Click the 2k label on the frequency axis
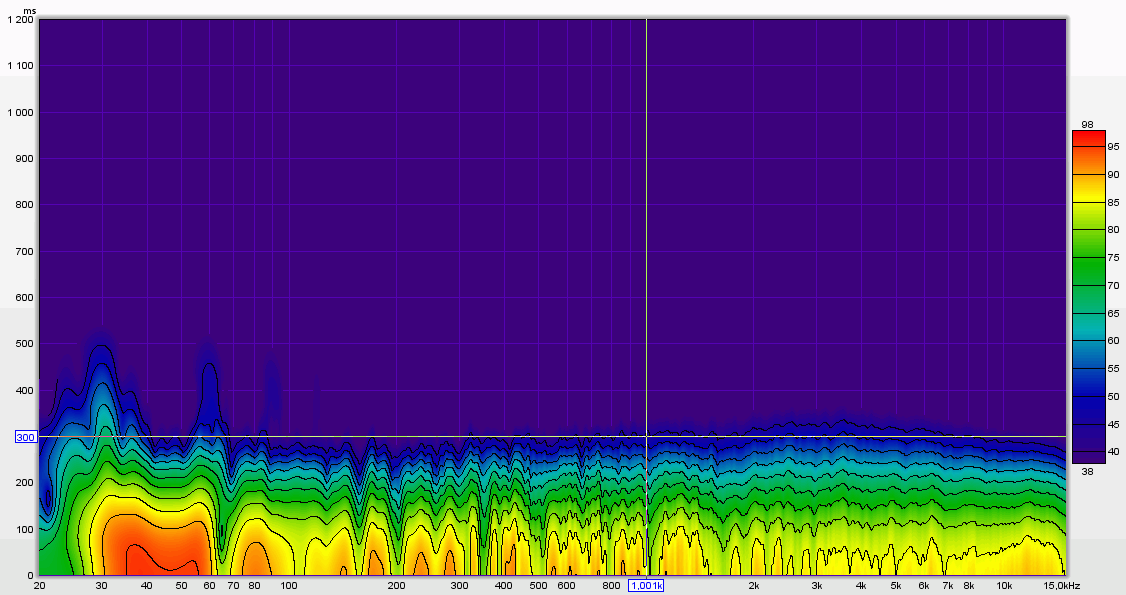Screen dimensions: 1126x595 (754, 586)
